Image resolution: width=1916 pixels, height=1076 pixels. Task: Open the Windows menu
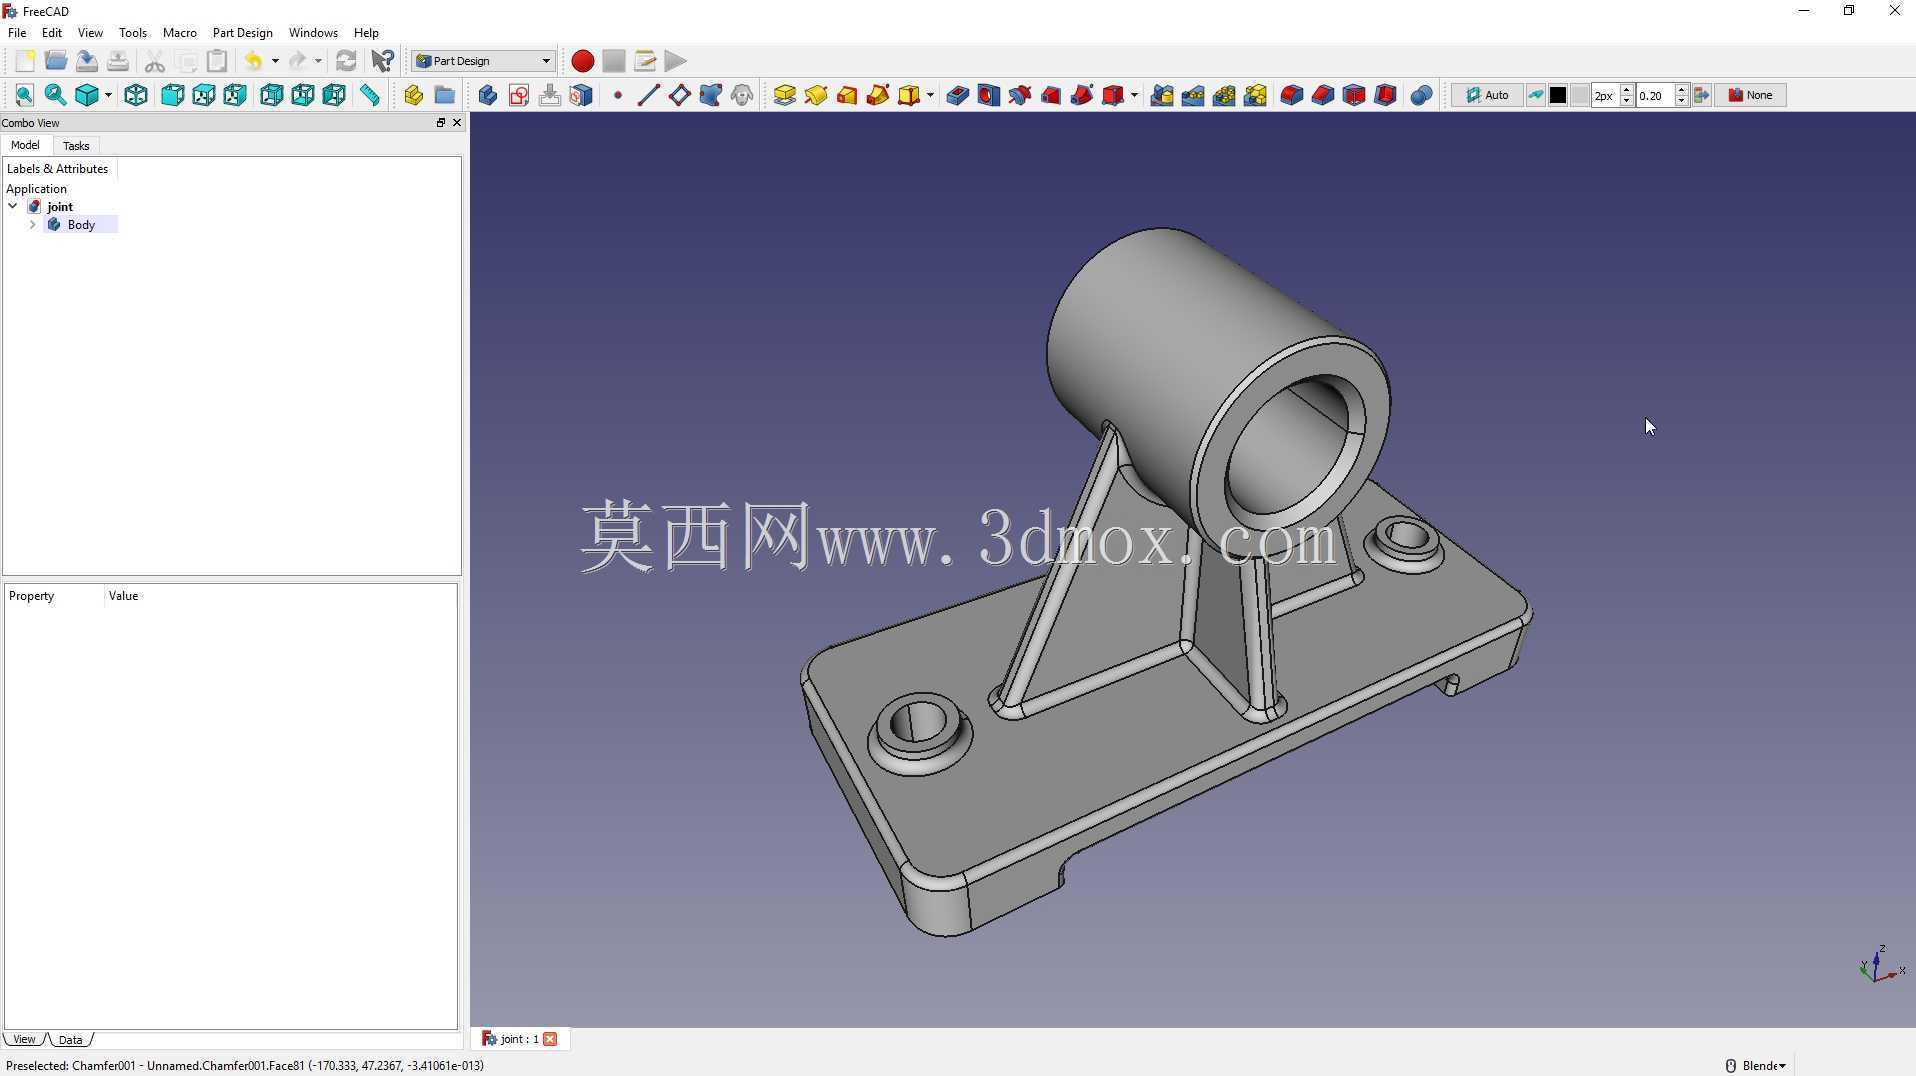tap(313, 33)
